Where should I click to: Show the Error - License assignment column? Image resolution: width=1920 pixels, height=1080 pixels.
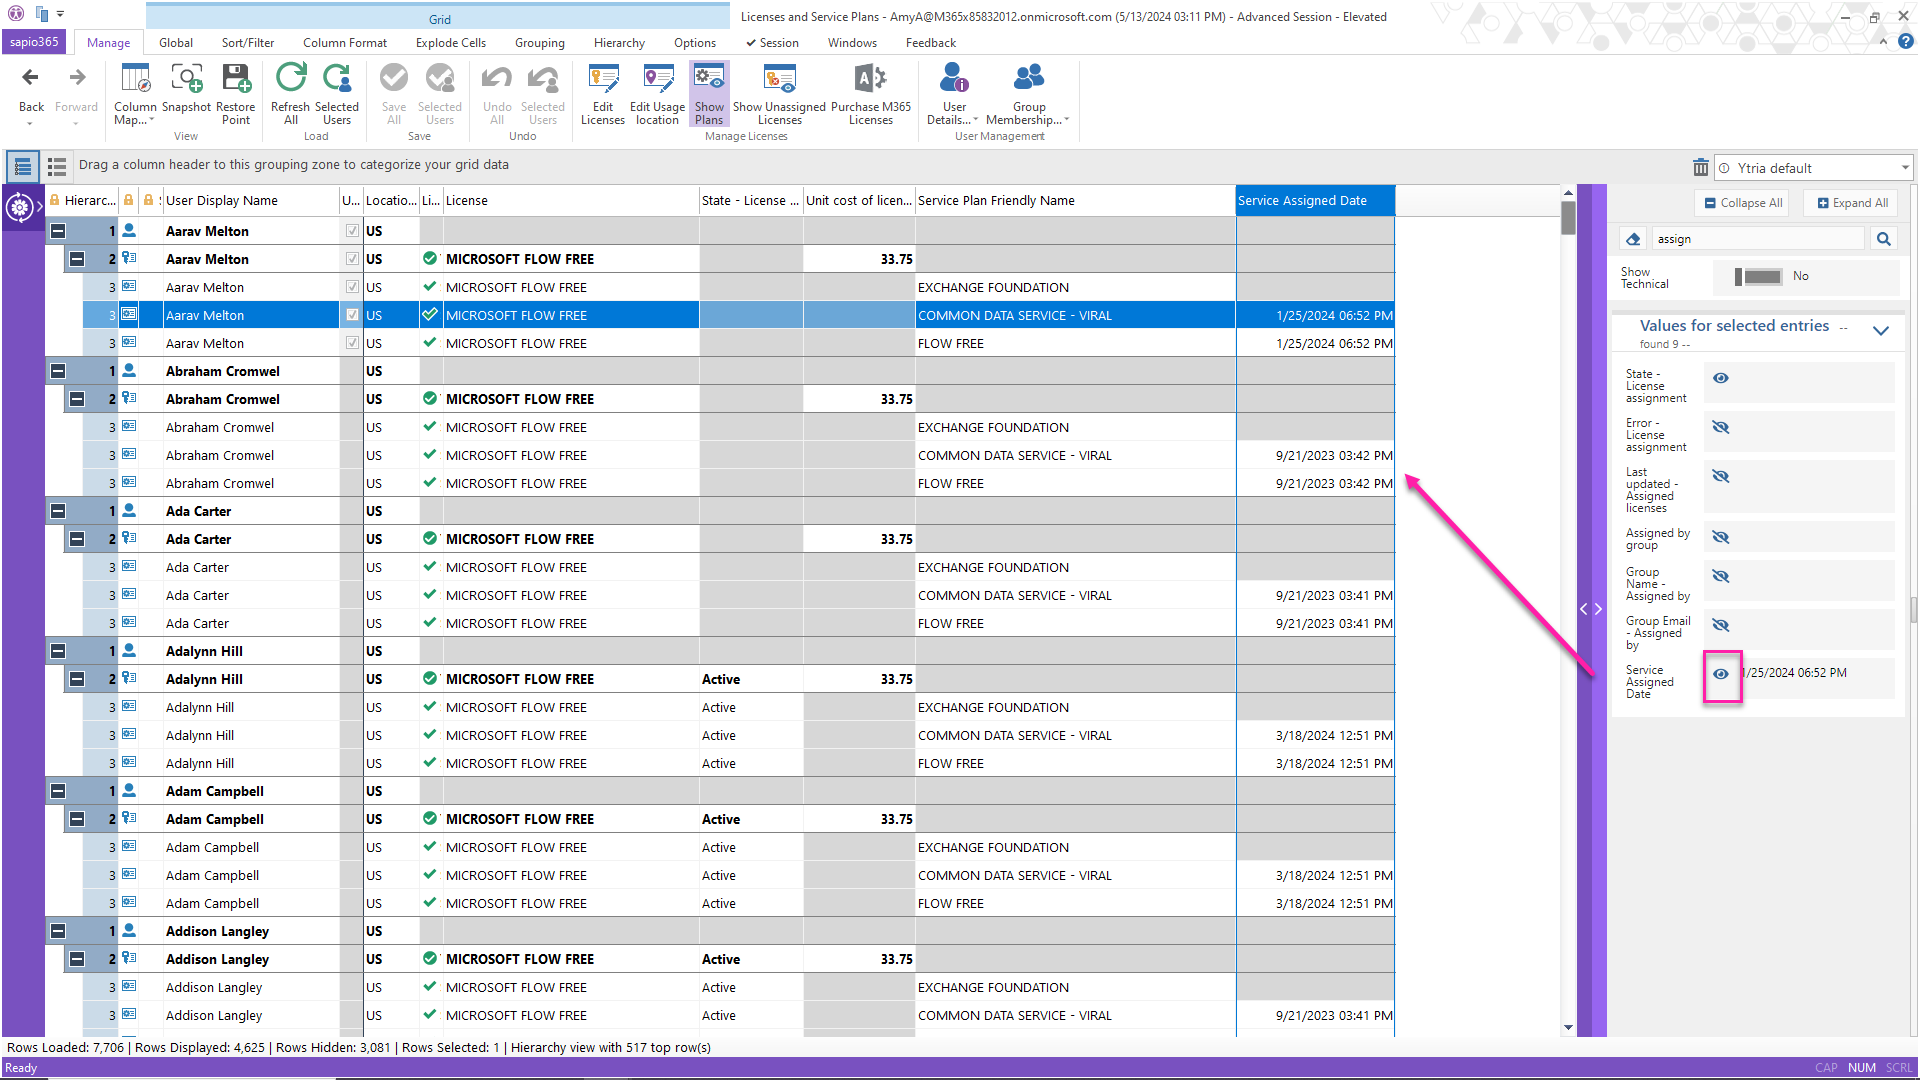tap(1721, 427)
